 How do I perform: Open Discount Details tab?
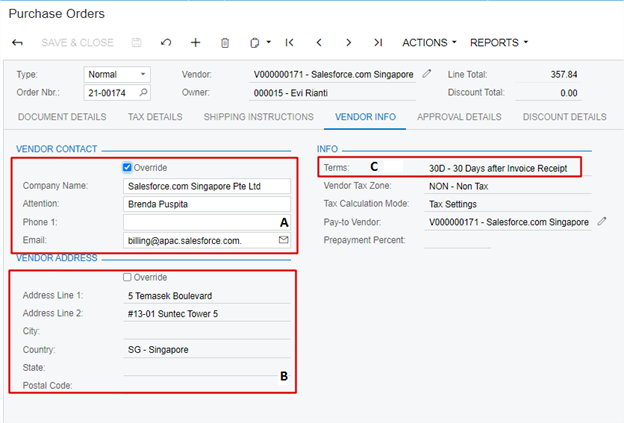[x=565, y=117]
